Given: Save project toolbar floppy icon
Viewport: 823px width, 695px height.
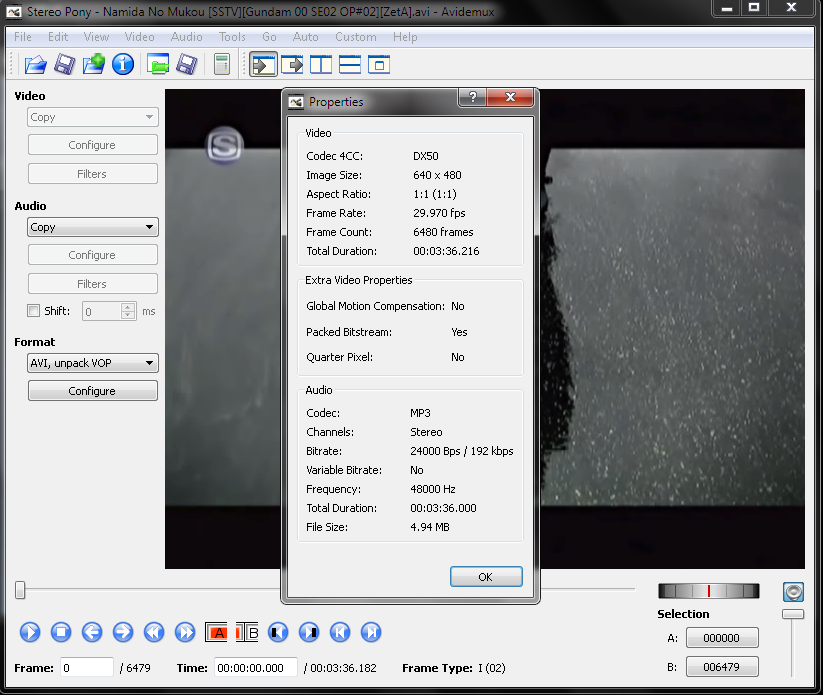Looking at the screenshot, I should point(187,65).
